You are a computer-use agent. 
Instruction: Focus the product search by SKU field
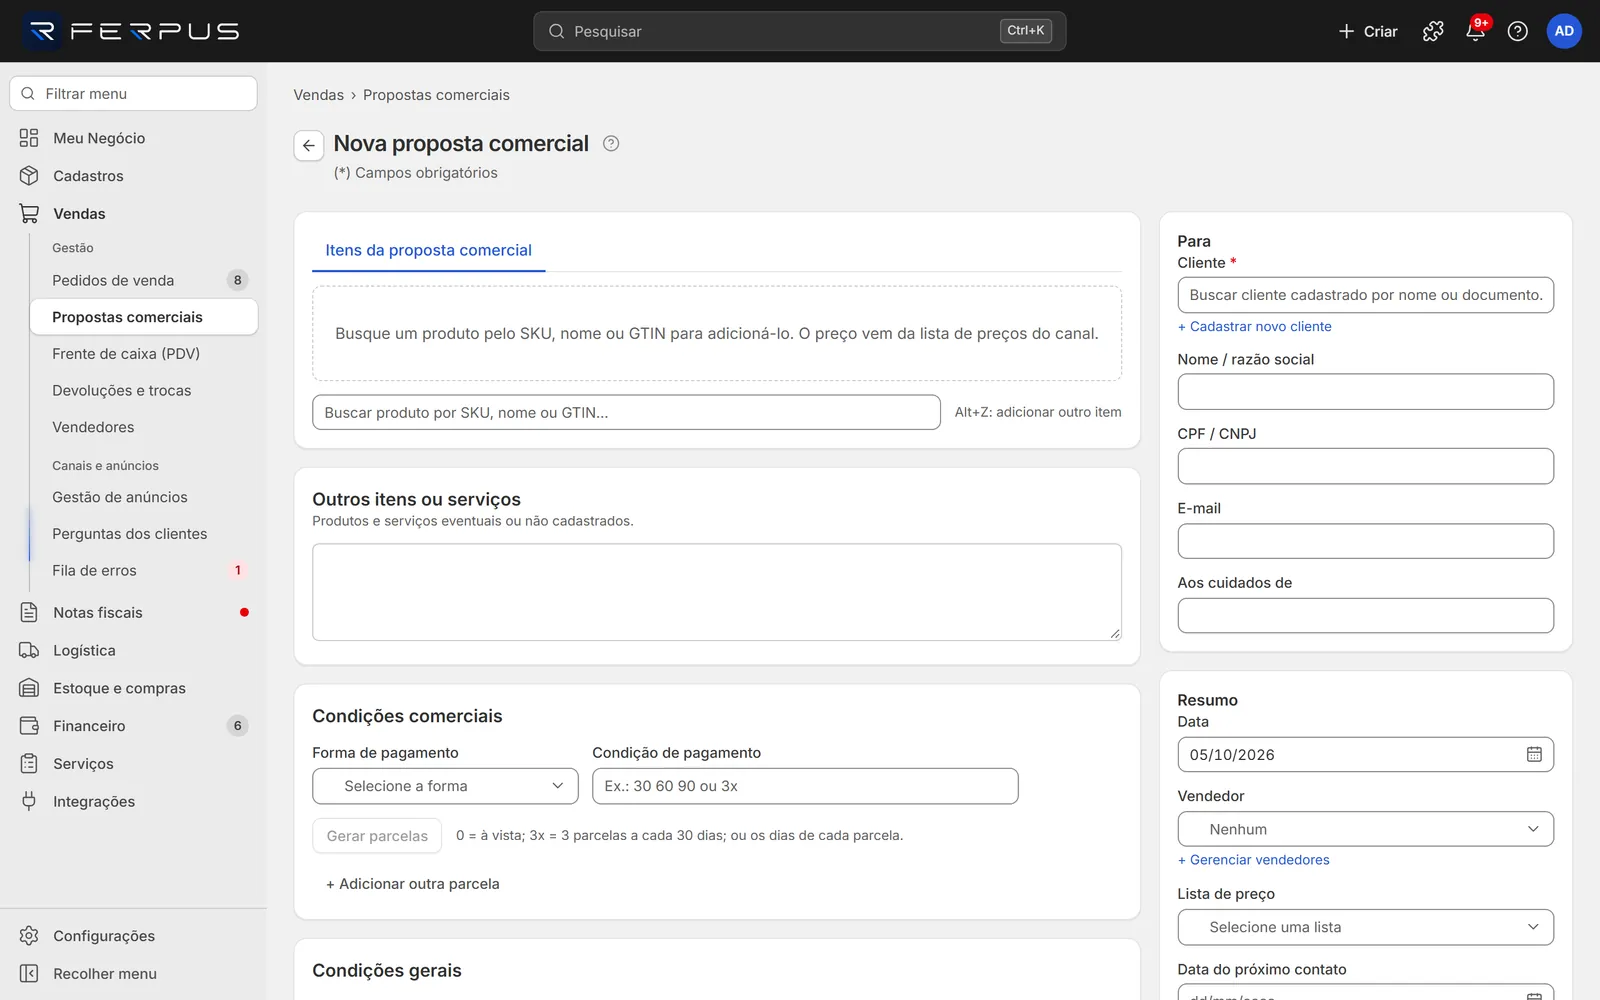(626, 412)
